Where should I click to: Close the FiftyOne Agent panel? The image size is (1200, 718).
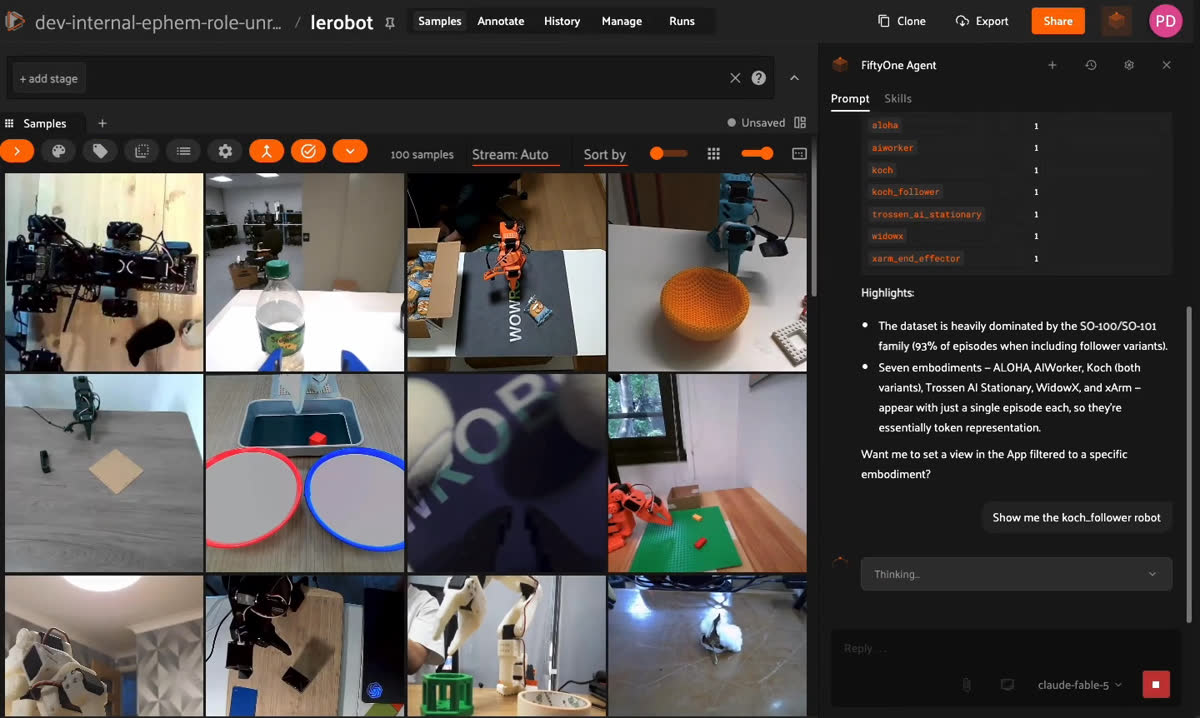tap(1166, 65)
